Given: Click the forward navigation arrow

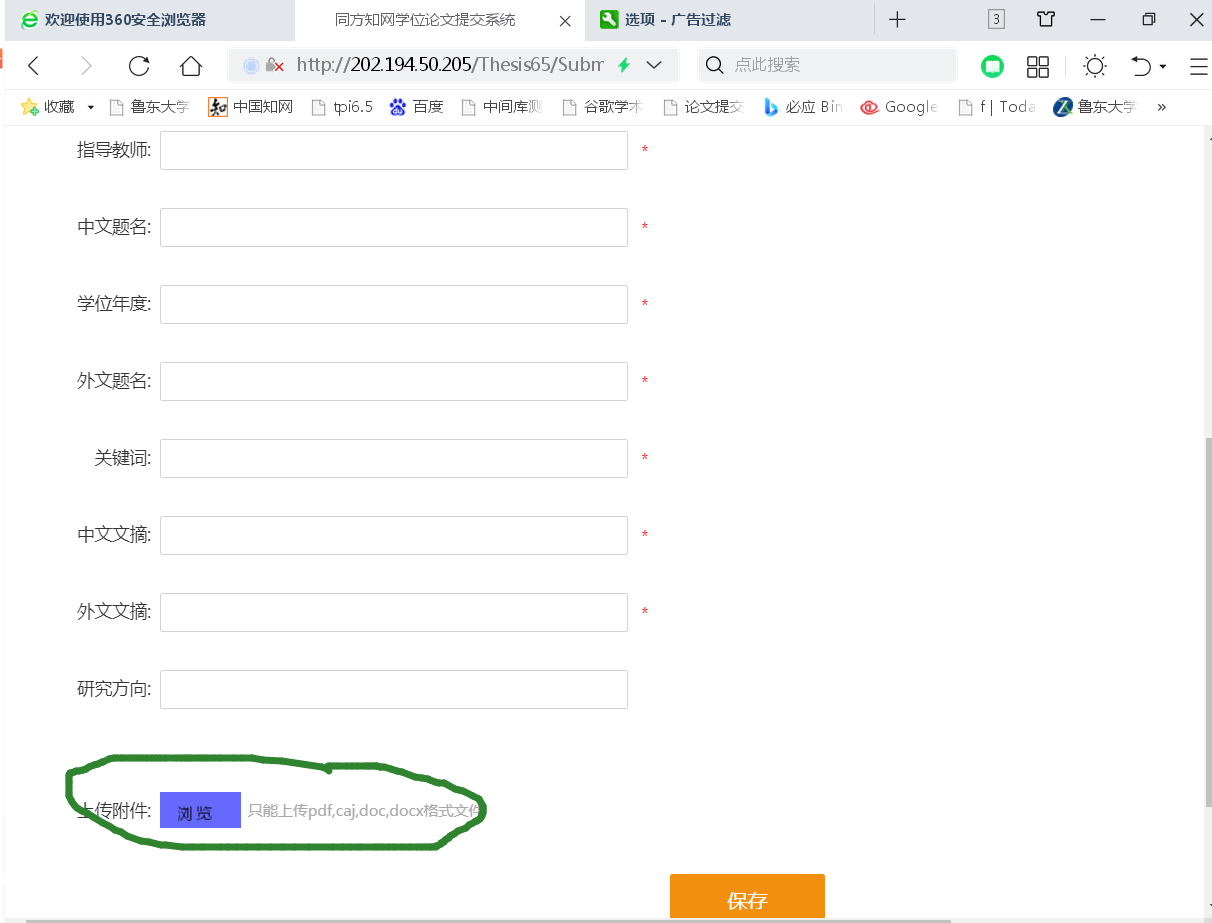Looking at the screenshot, I should pyautogui.click(x=86, y=66).
